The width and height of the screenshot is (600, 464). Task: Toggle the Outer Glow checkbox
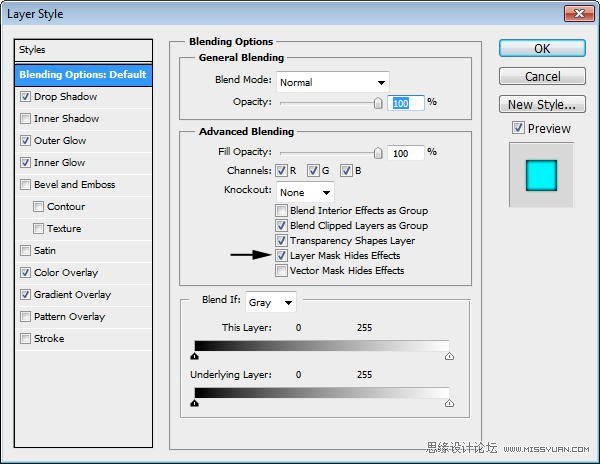pos(25,140)
